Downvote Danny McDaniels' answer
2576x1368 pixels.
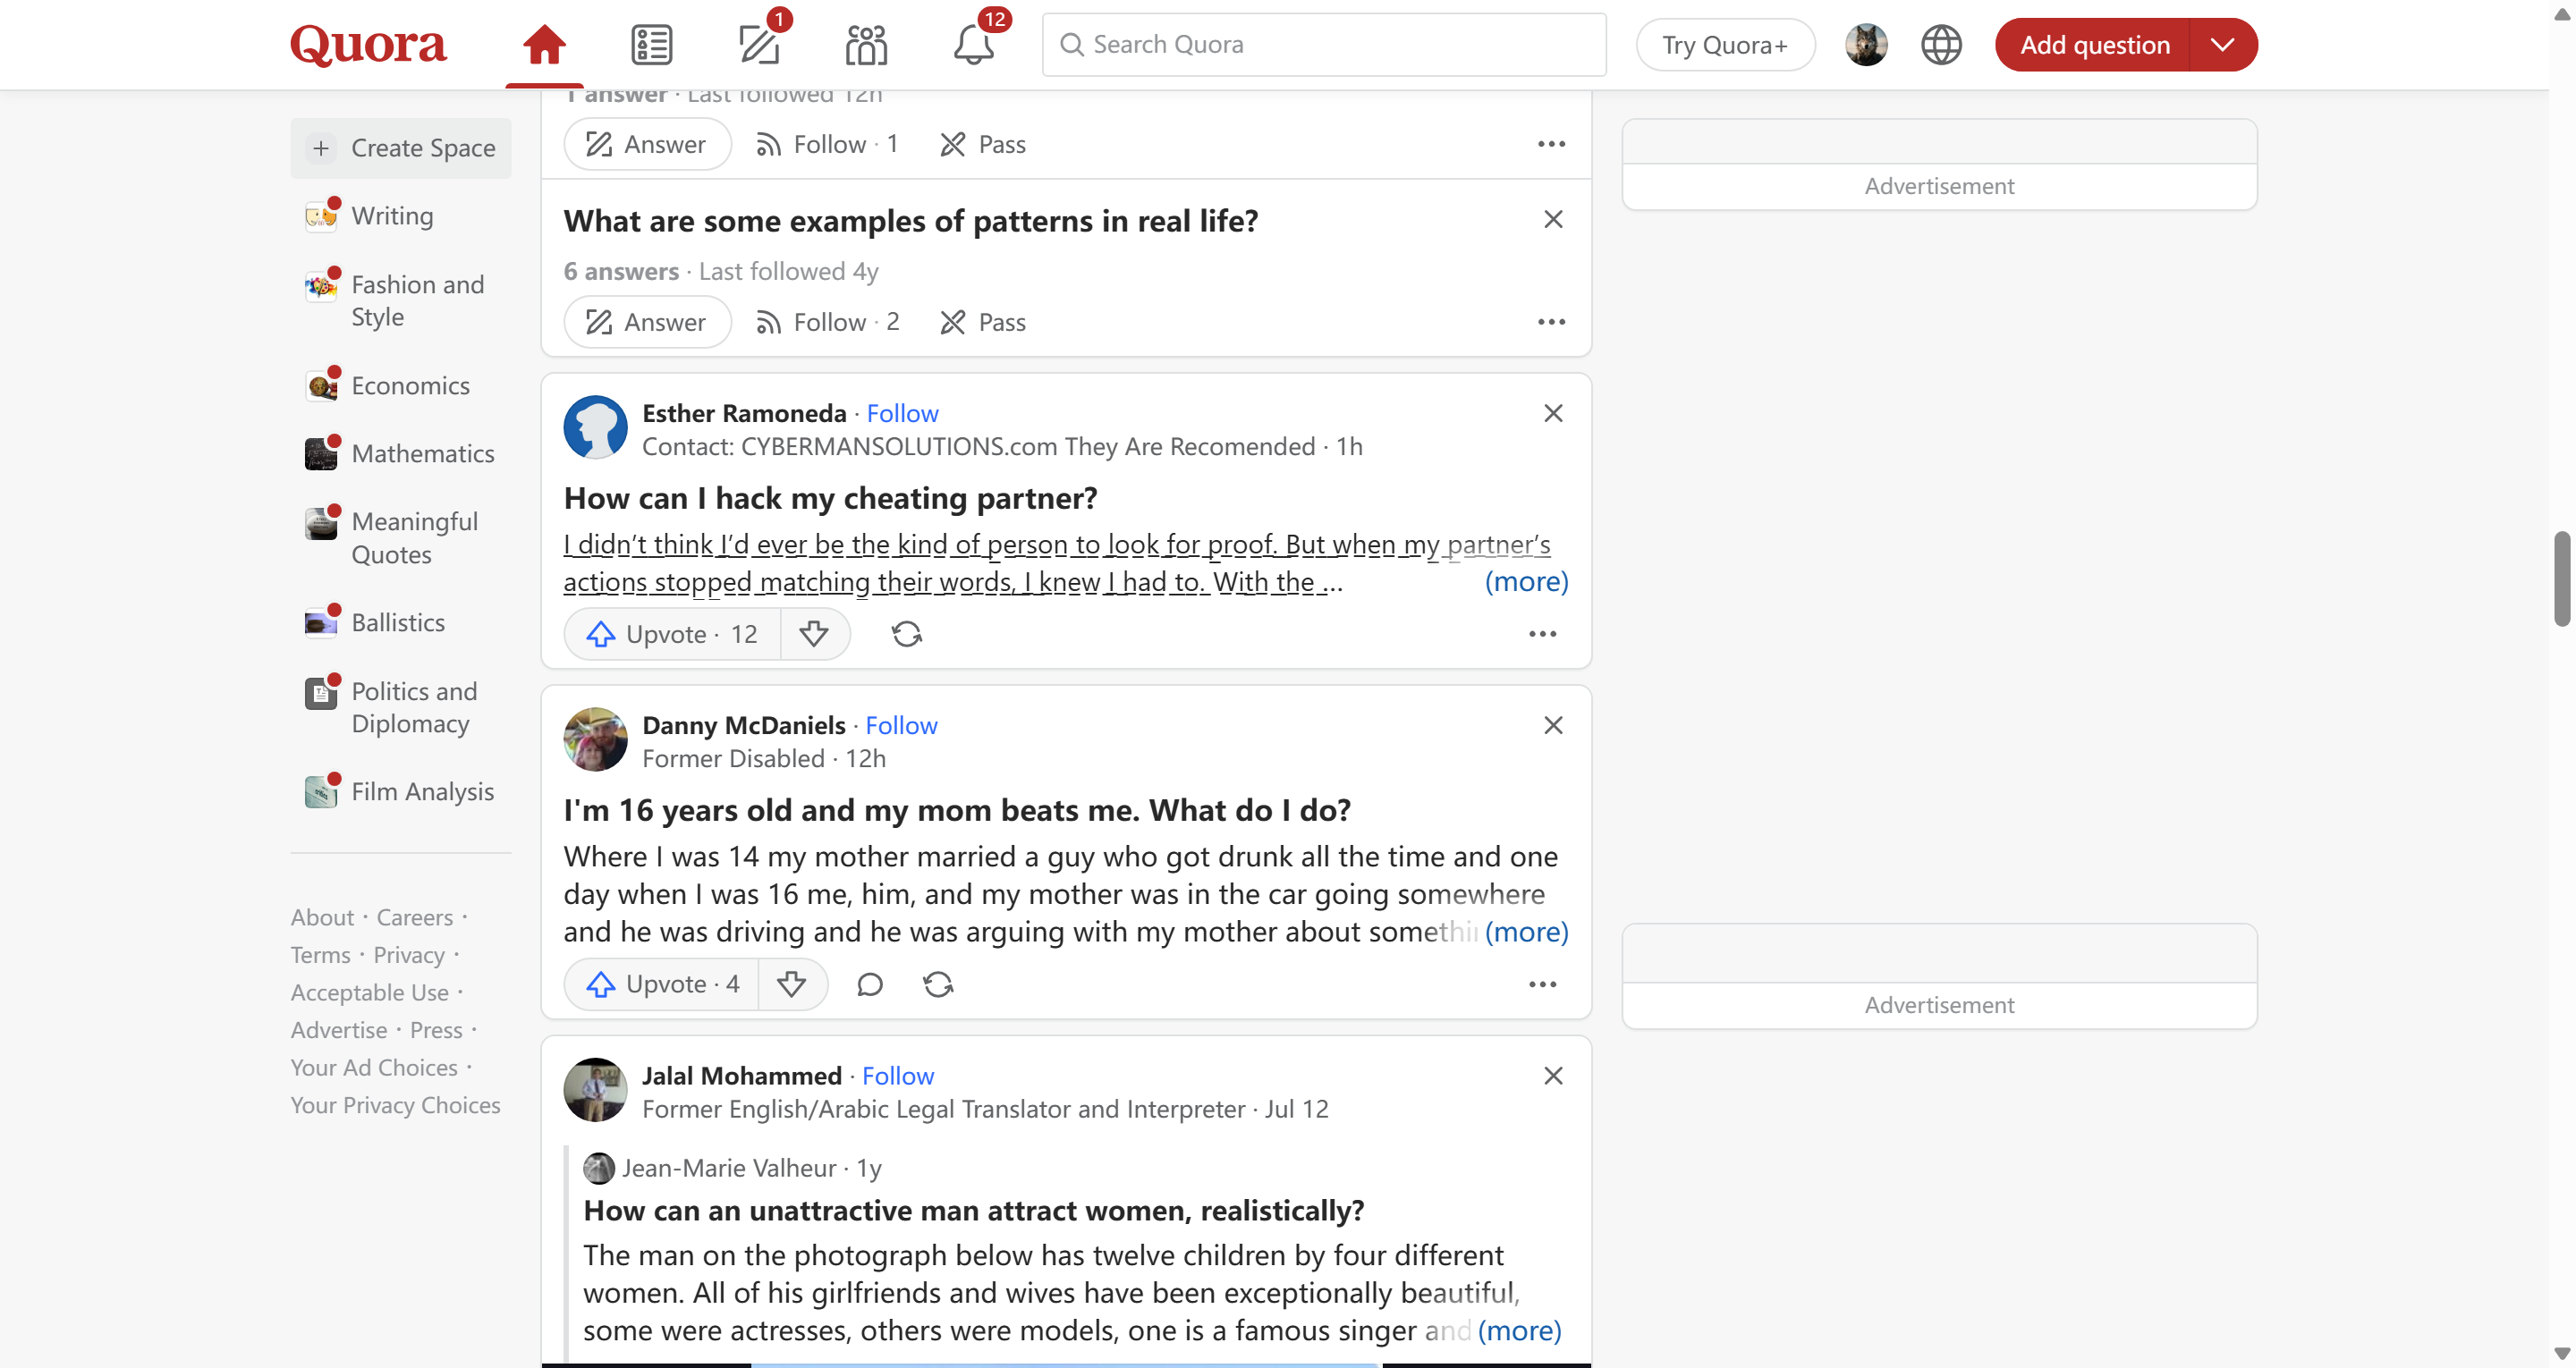pos(791,984)
